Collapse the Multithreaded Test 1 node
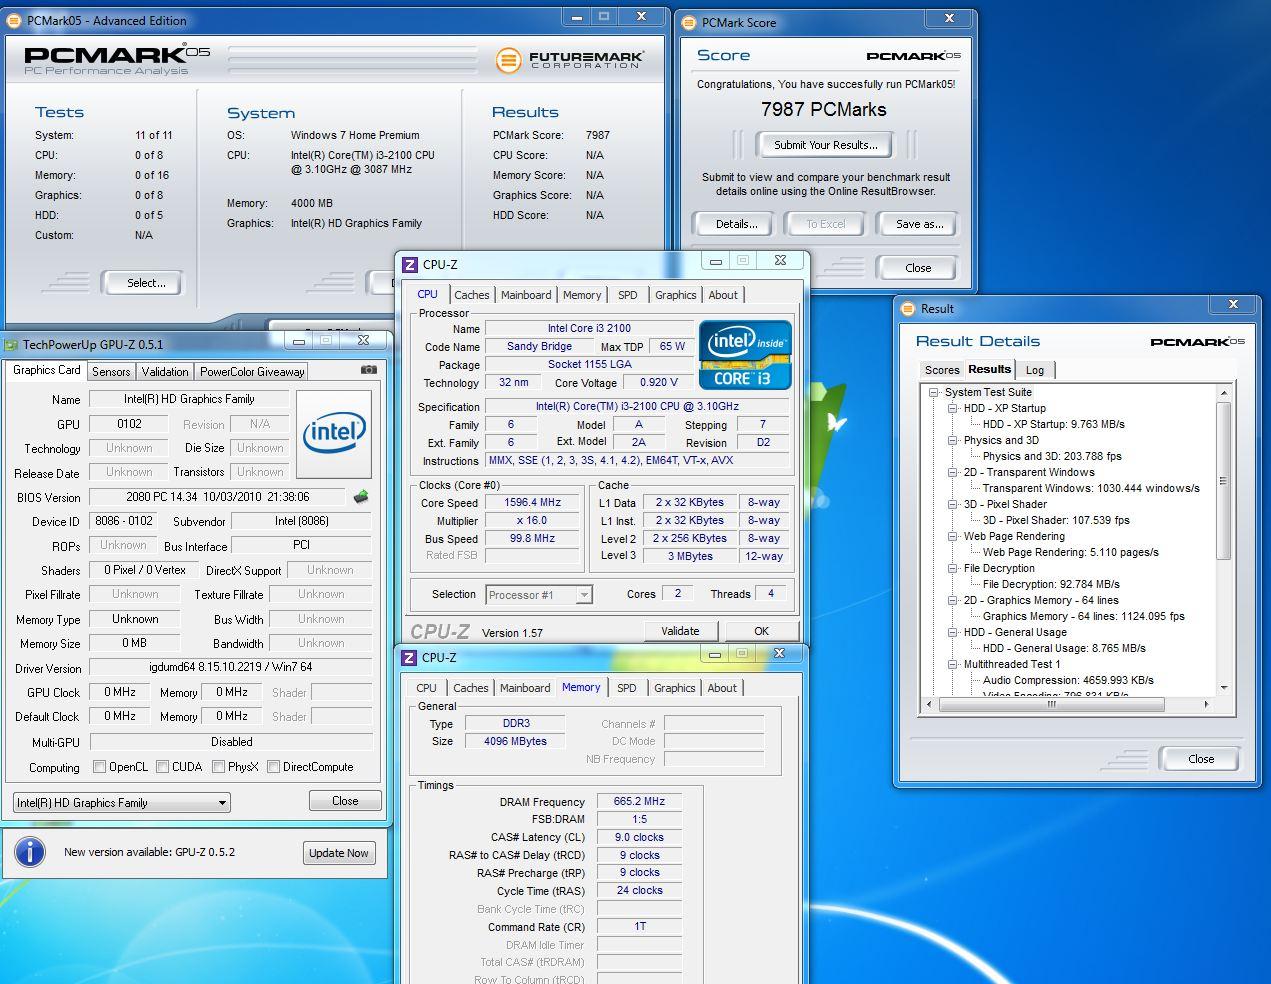 coord(953,664)
